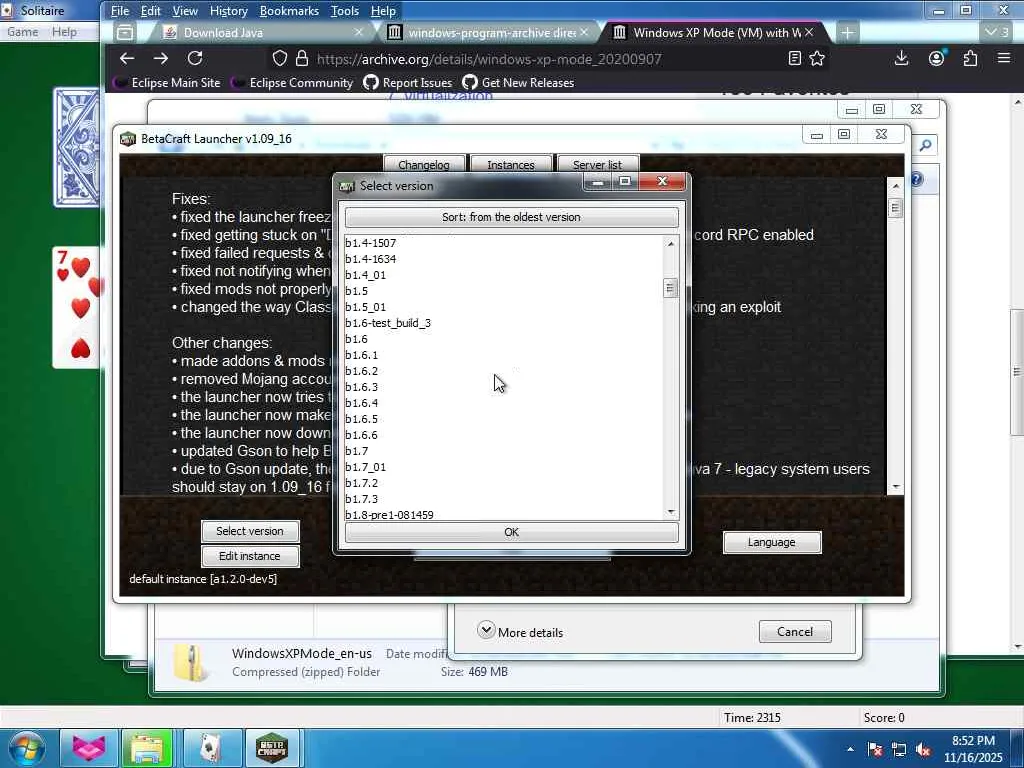Click the Select version button in BetaCraft
Image resolution: width=1024 pixels, height=768 pixels.
point(250,531)
